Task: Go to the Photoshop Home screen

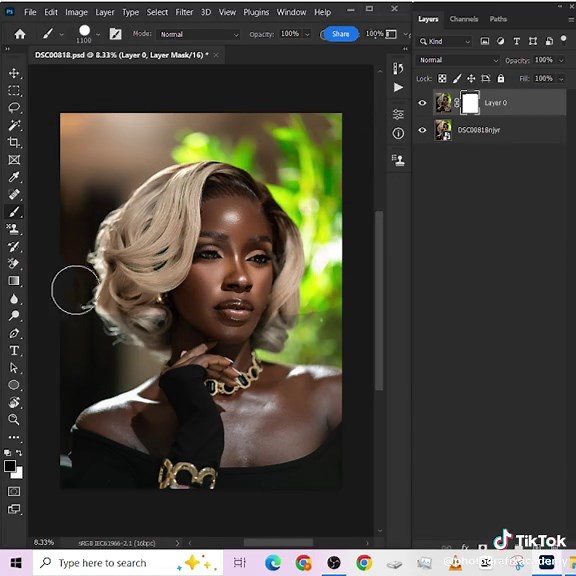Action: click(20, 34)
